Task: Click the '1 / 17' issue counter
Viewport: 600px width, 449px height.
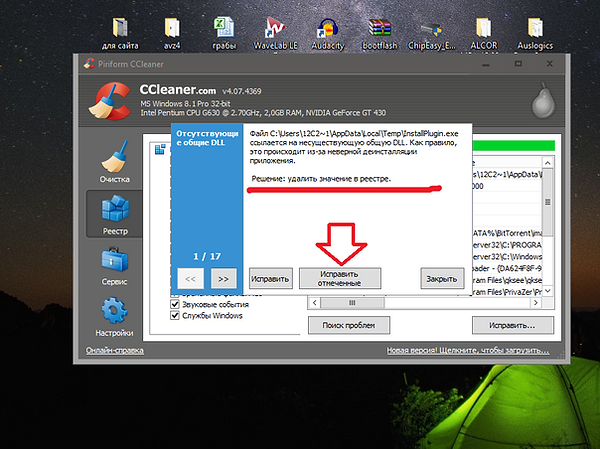Action: [x=207, y=256]
